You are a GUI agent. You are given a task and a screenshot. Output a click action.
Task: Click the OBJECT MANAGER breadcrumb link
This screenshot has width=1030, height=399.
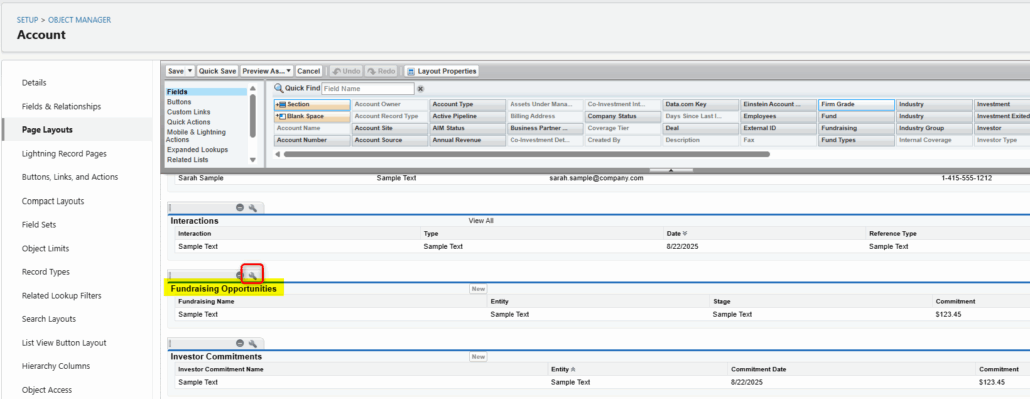79,20
